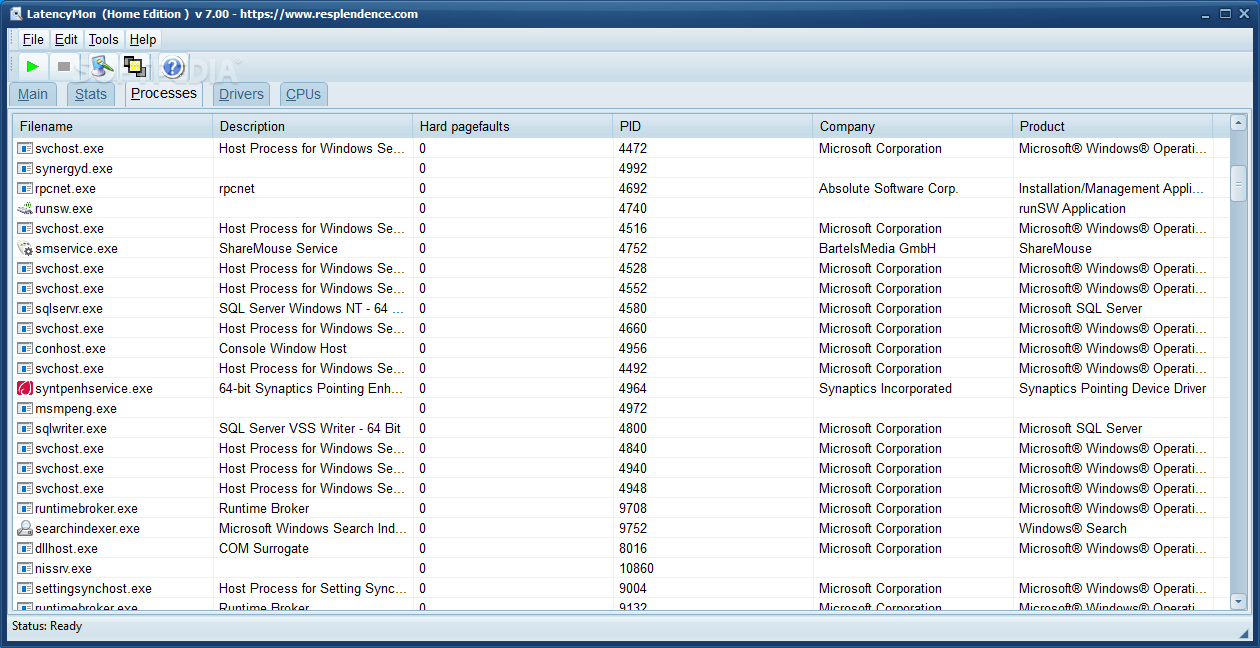Click the icon beside dllhost.exe
The width and height of the screenshot is (1260, 648).
pyautogui.click(x=25, y=548)
